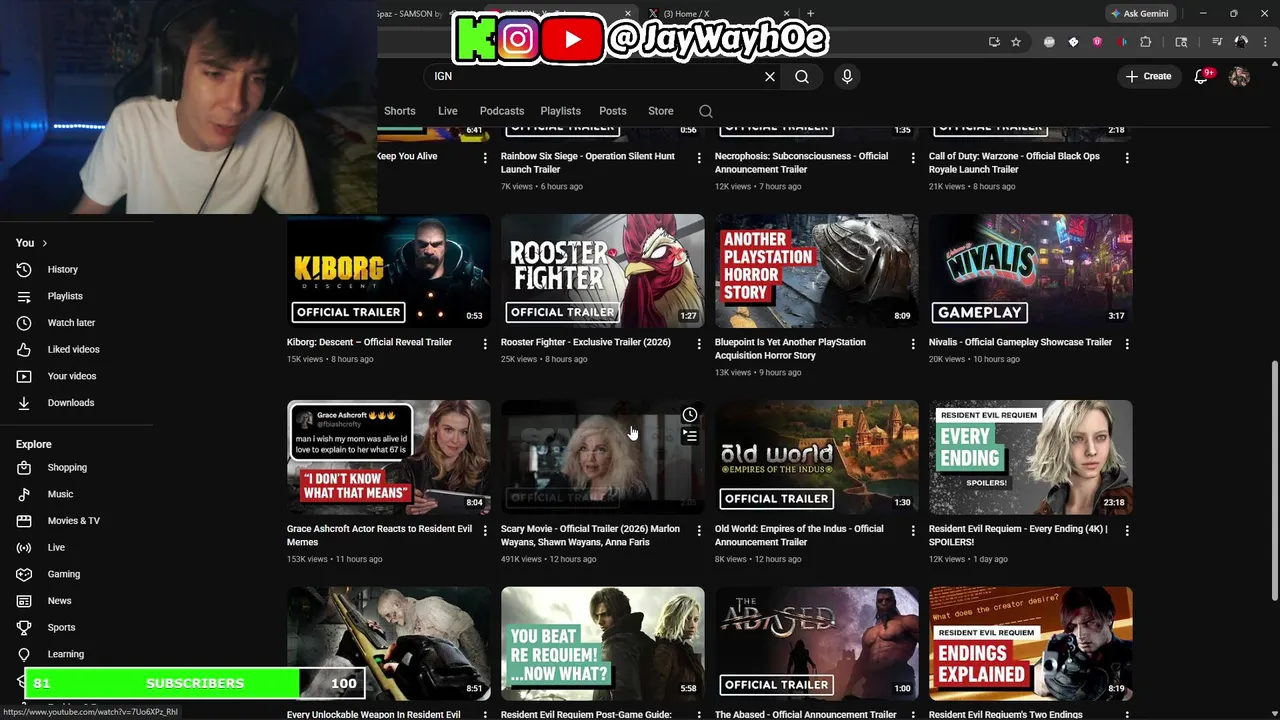Open the Chrome profile avatar
This screenshot has height=720, width=1280.
[x=1241, y=42]
